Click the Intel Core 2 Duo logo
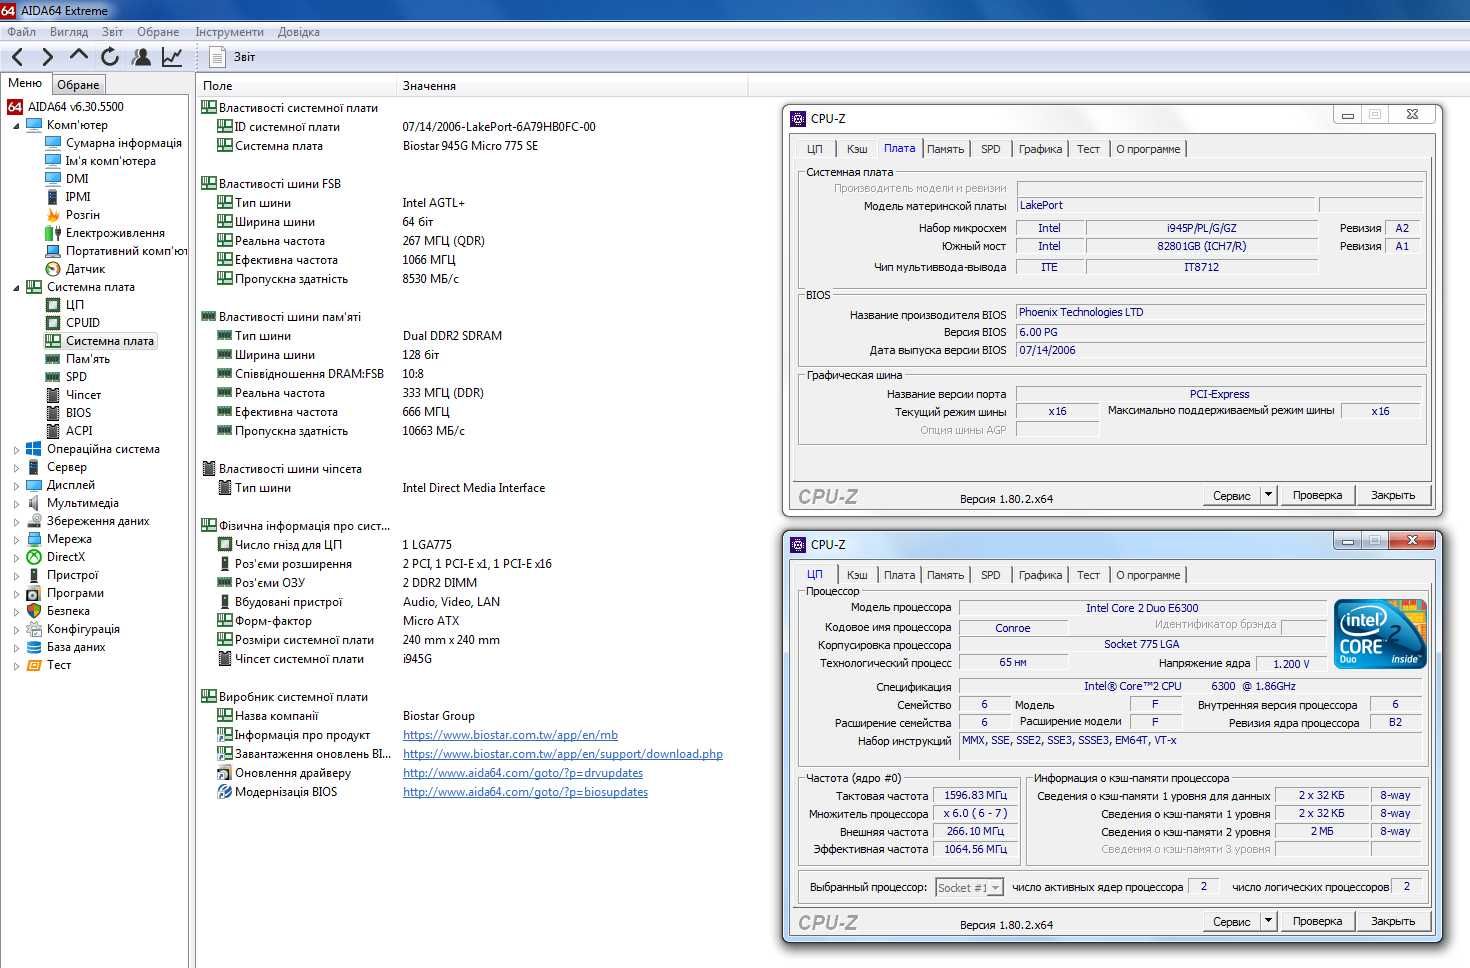This screenshot has height=968, width=1470. (x=1380, y=634)
